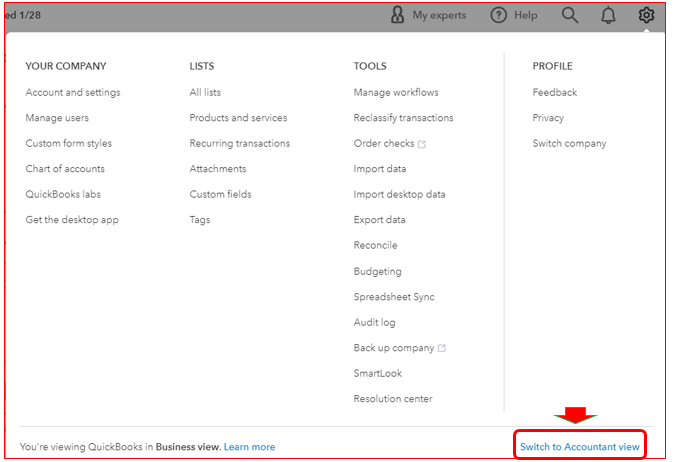
Task: Open Spreadsheet Sync
Action: pos(394,297)
